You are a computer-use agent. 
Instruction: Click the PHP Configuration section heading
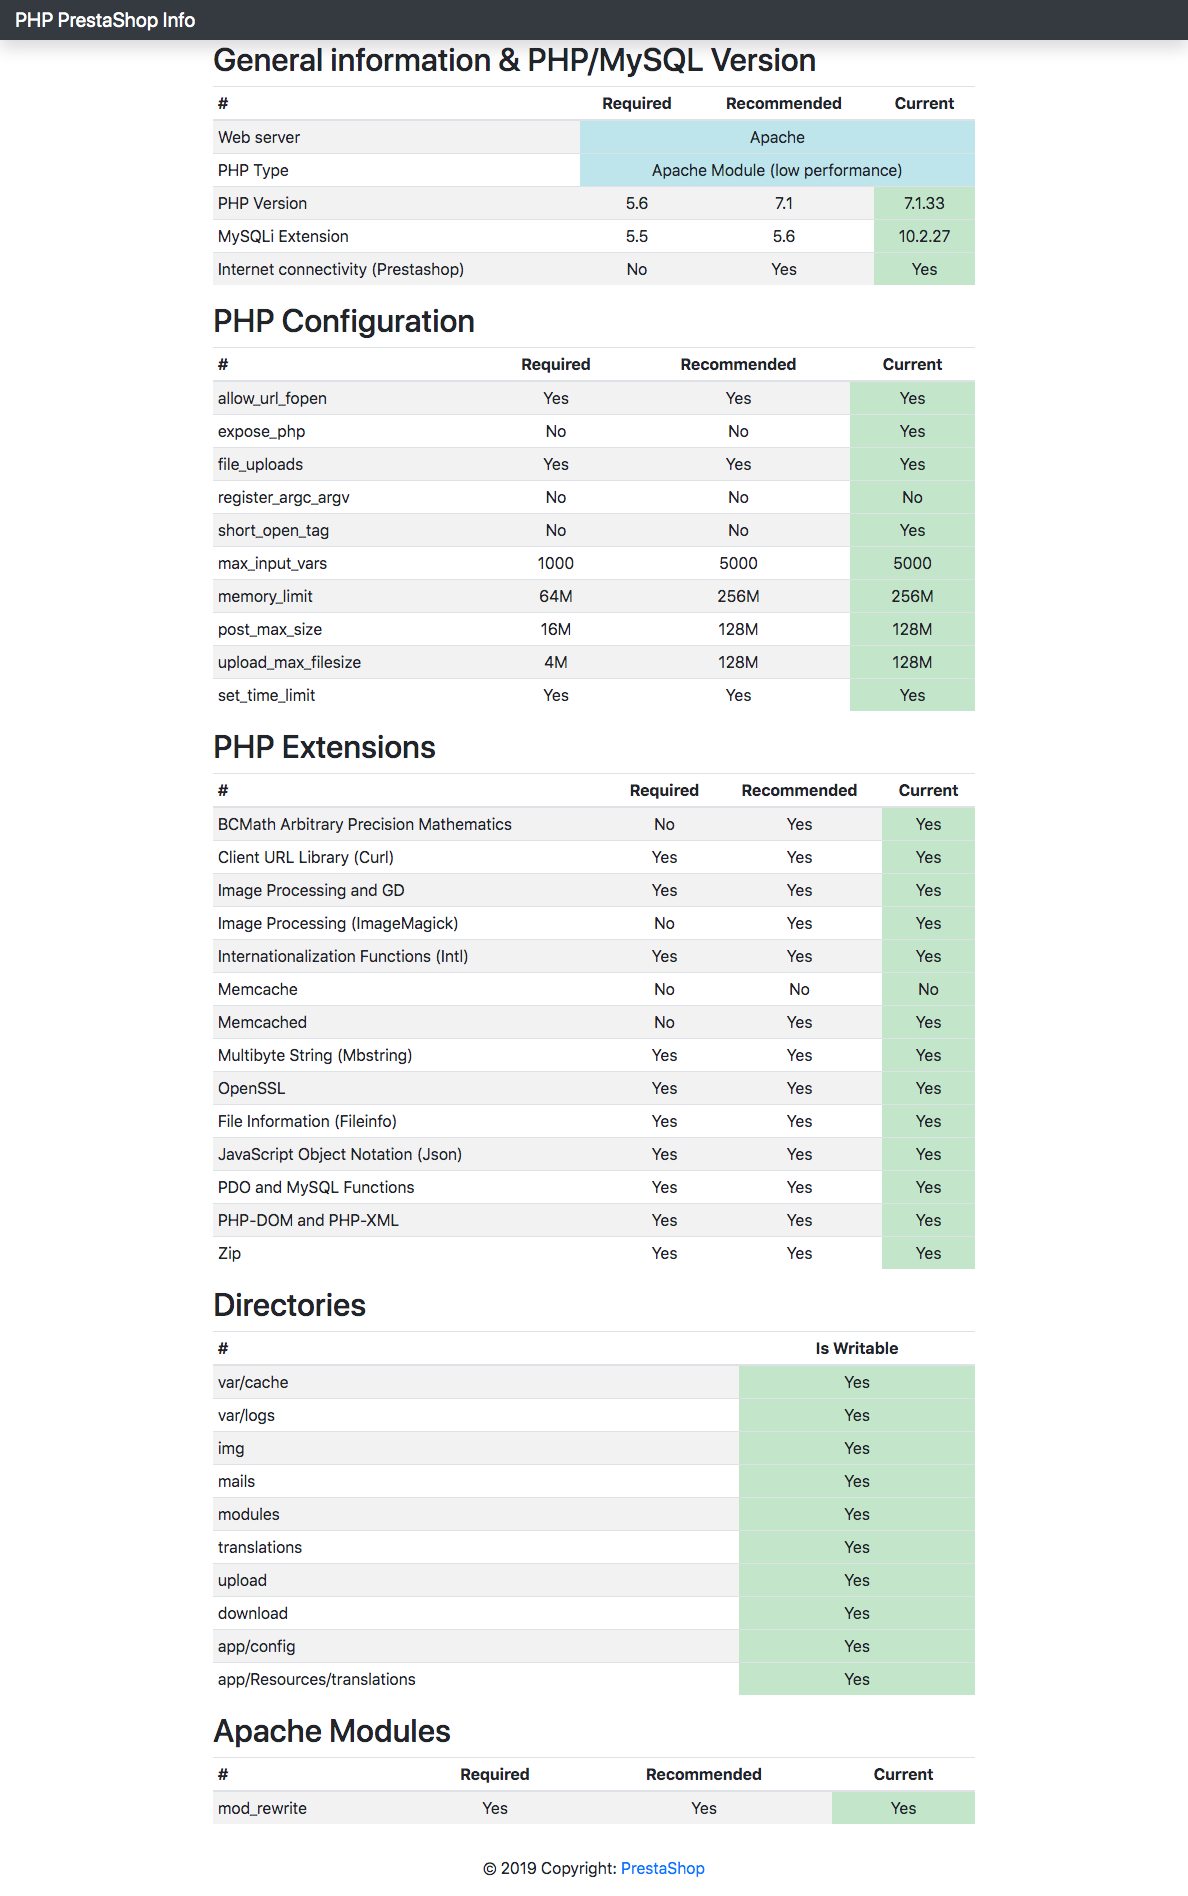pos(344,322)
